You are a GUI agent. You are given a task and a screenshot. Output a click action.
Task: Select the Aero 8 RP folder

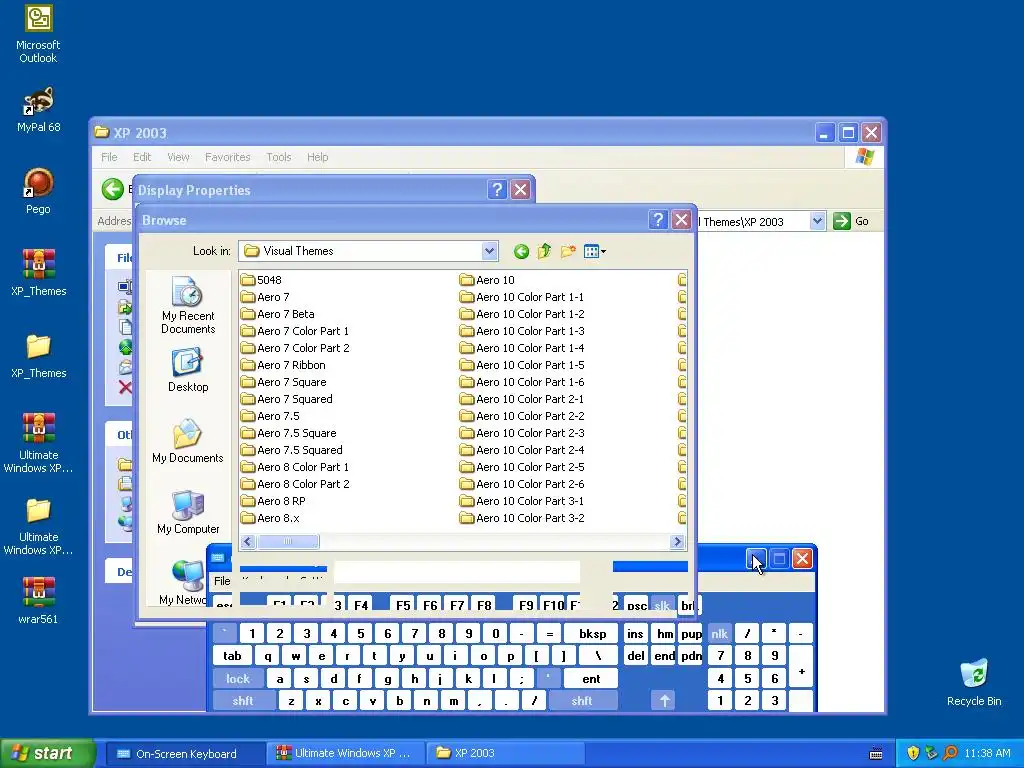pos(272,501)
